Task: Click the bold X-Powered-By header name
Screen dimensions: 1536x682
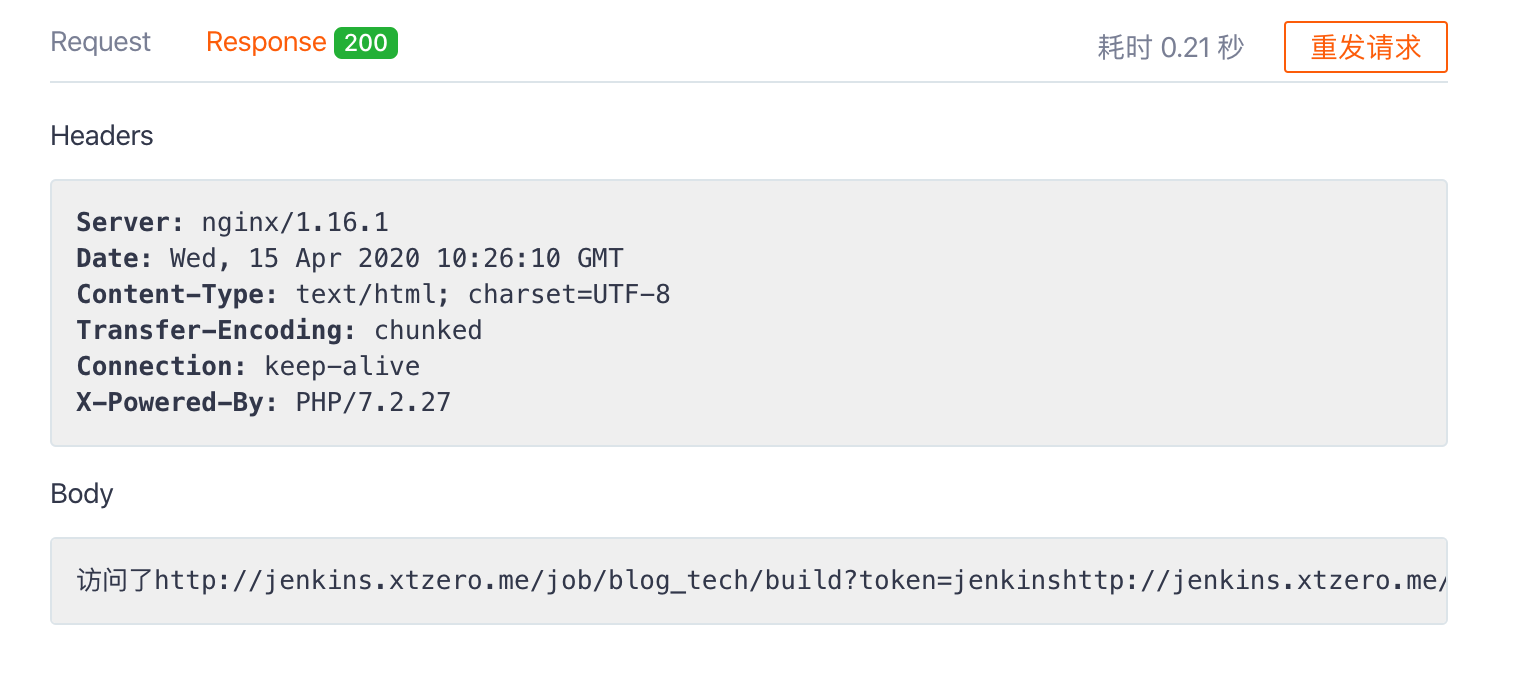Action: (176, 402)
